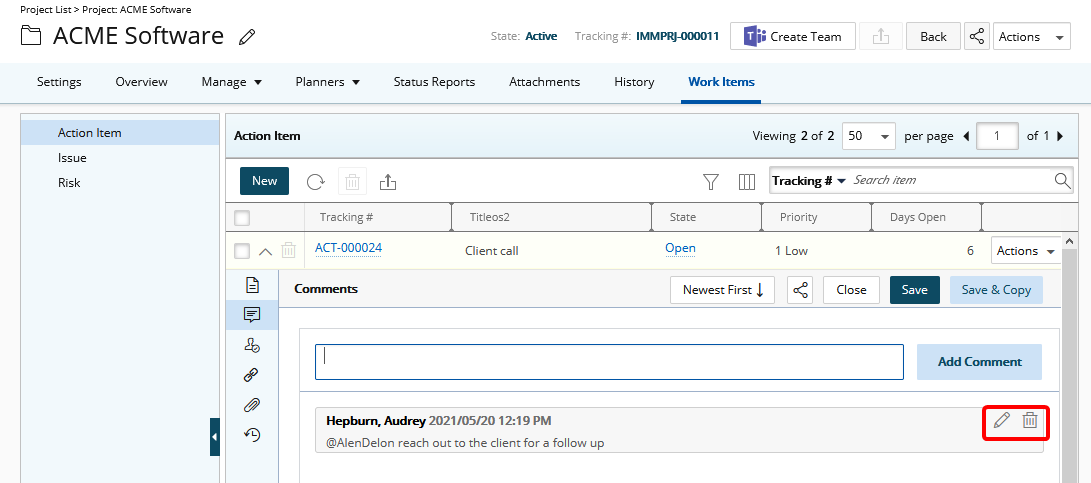Open the Planners menu tab
1091x483 pixels.
click(x=327, y=82)
